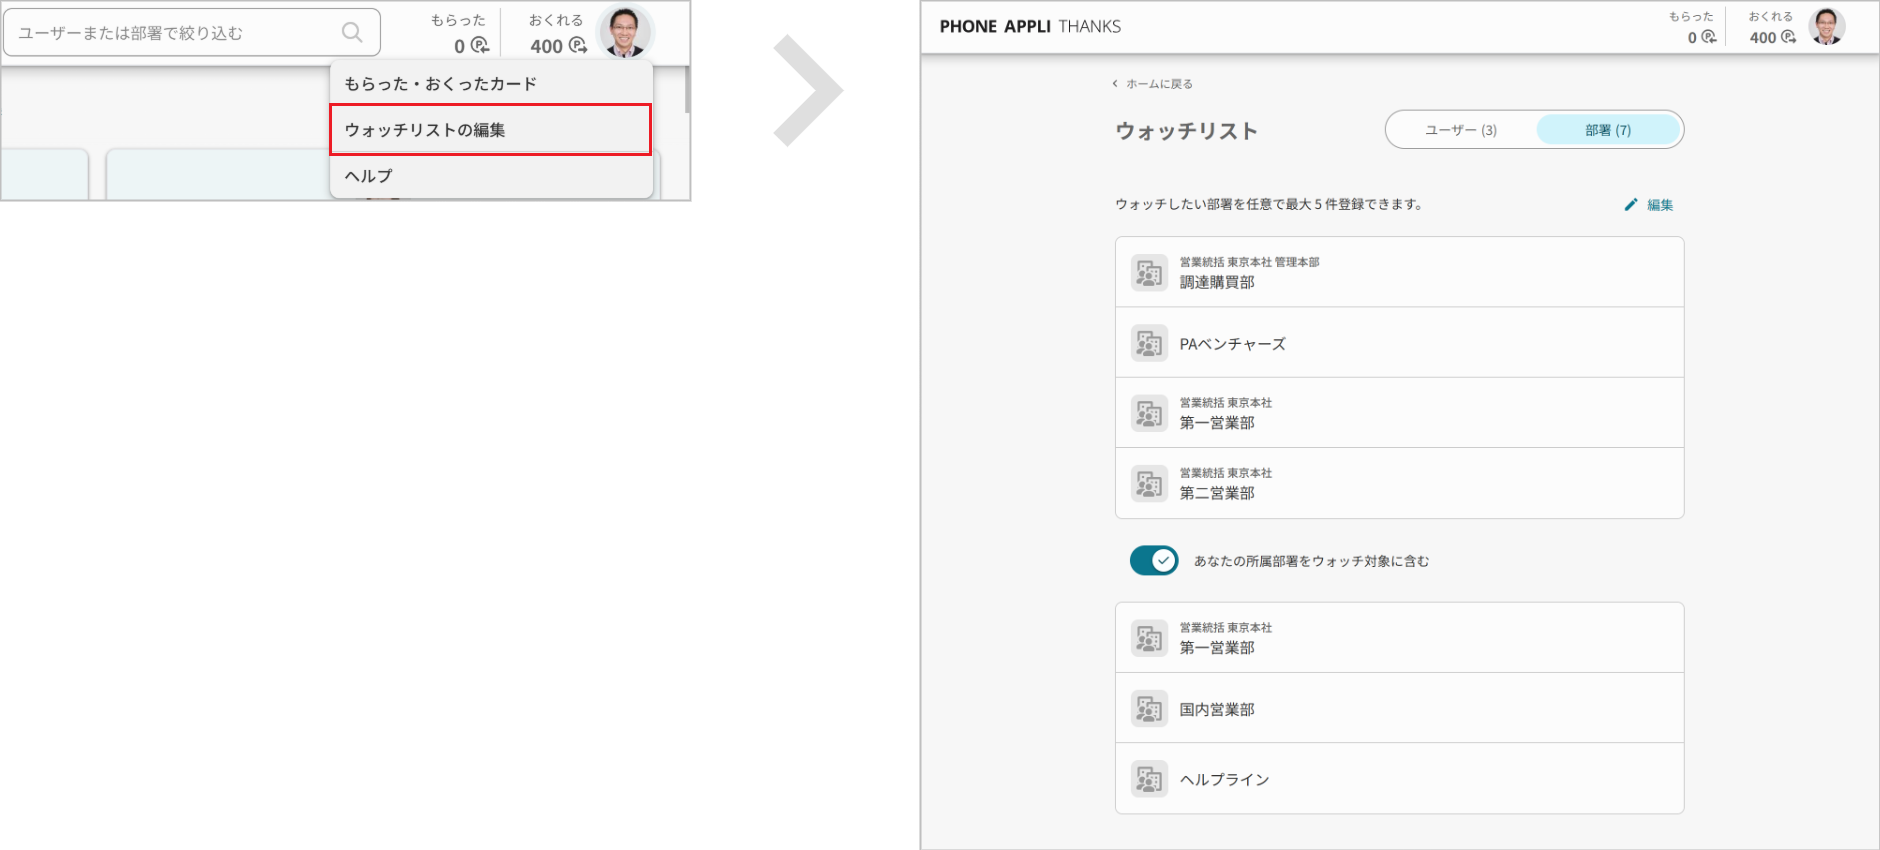Choose 'ウォッチリストの編集' from the menu
Screen dimensions: 1880x850
pyautogui.click(x=491, y=130)
